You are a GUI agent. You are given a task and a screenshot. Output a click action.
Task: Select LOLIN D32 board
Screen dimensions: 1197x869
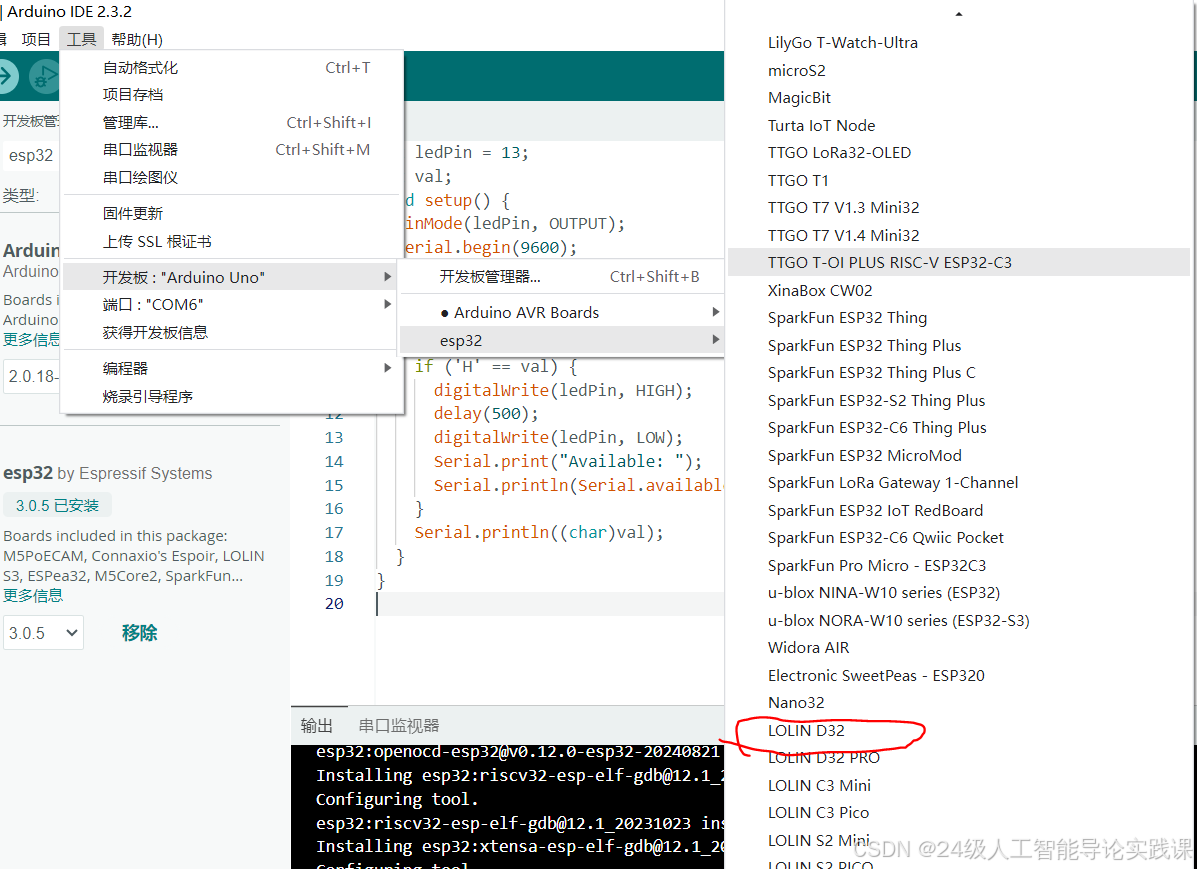coord(958,730)
